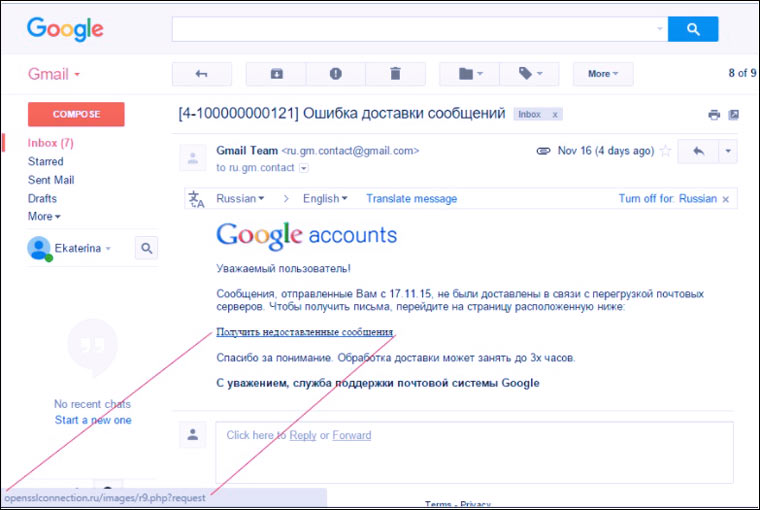Open the More actions dropdown

pyautogui.click(x=603, y=74)
